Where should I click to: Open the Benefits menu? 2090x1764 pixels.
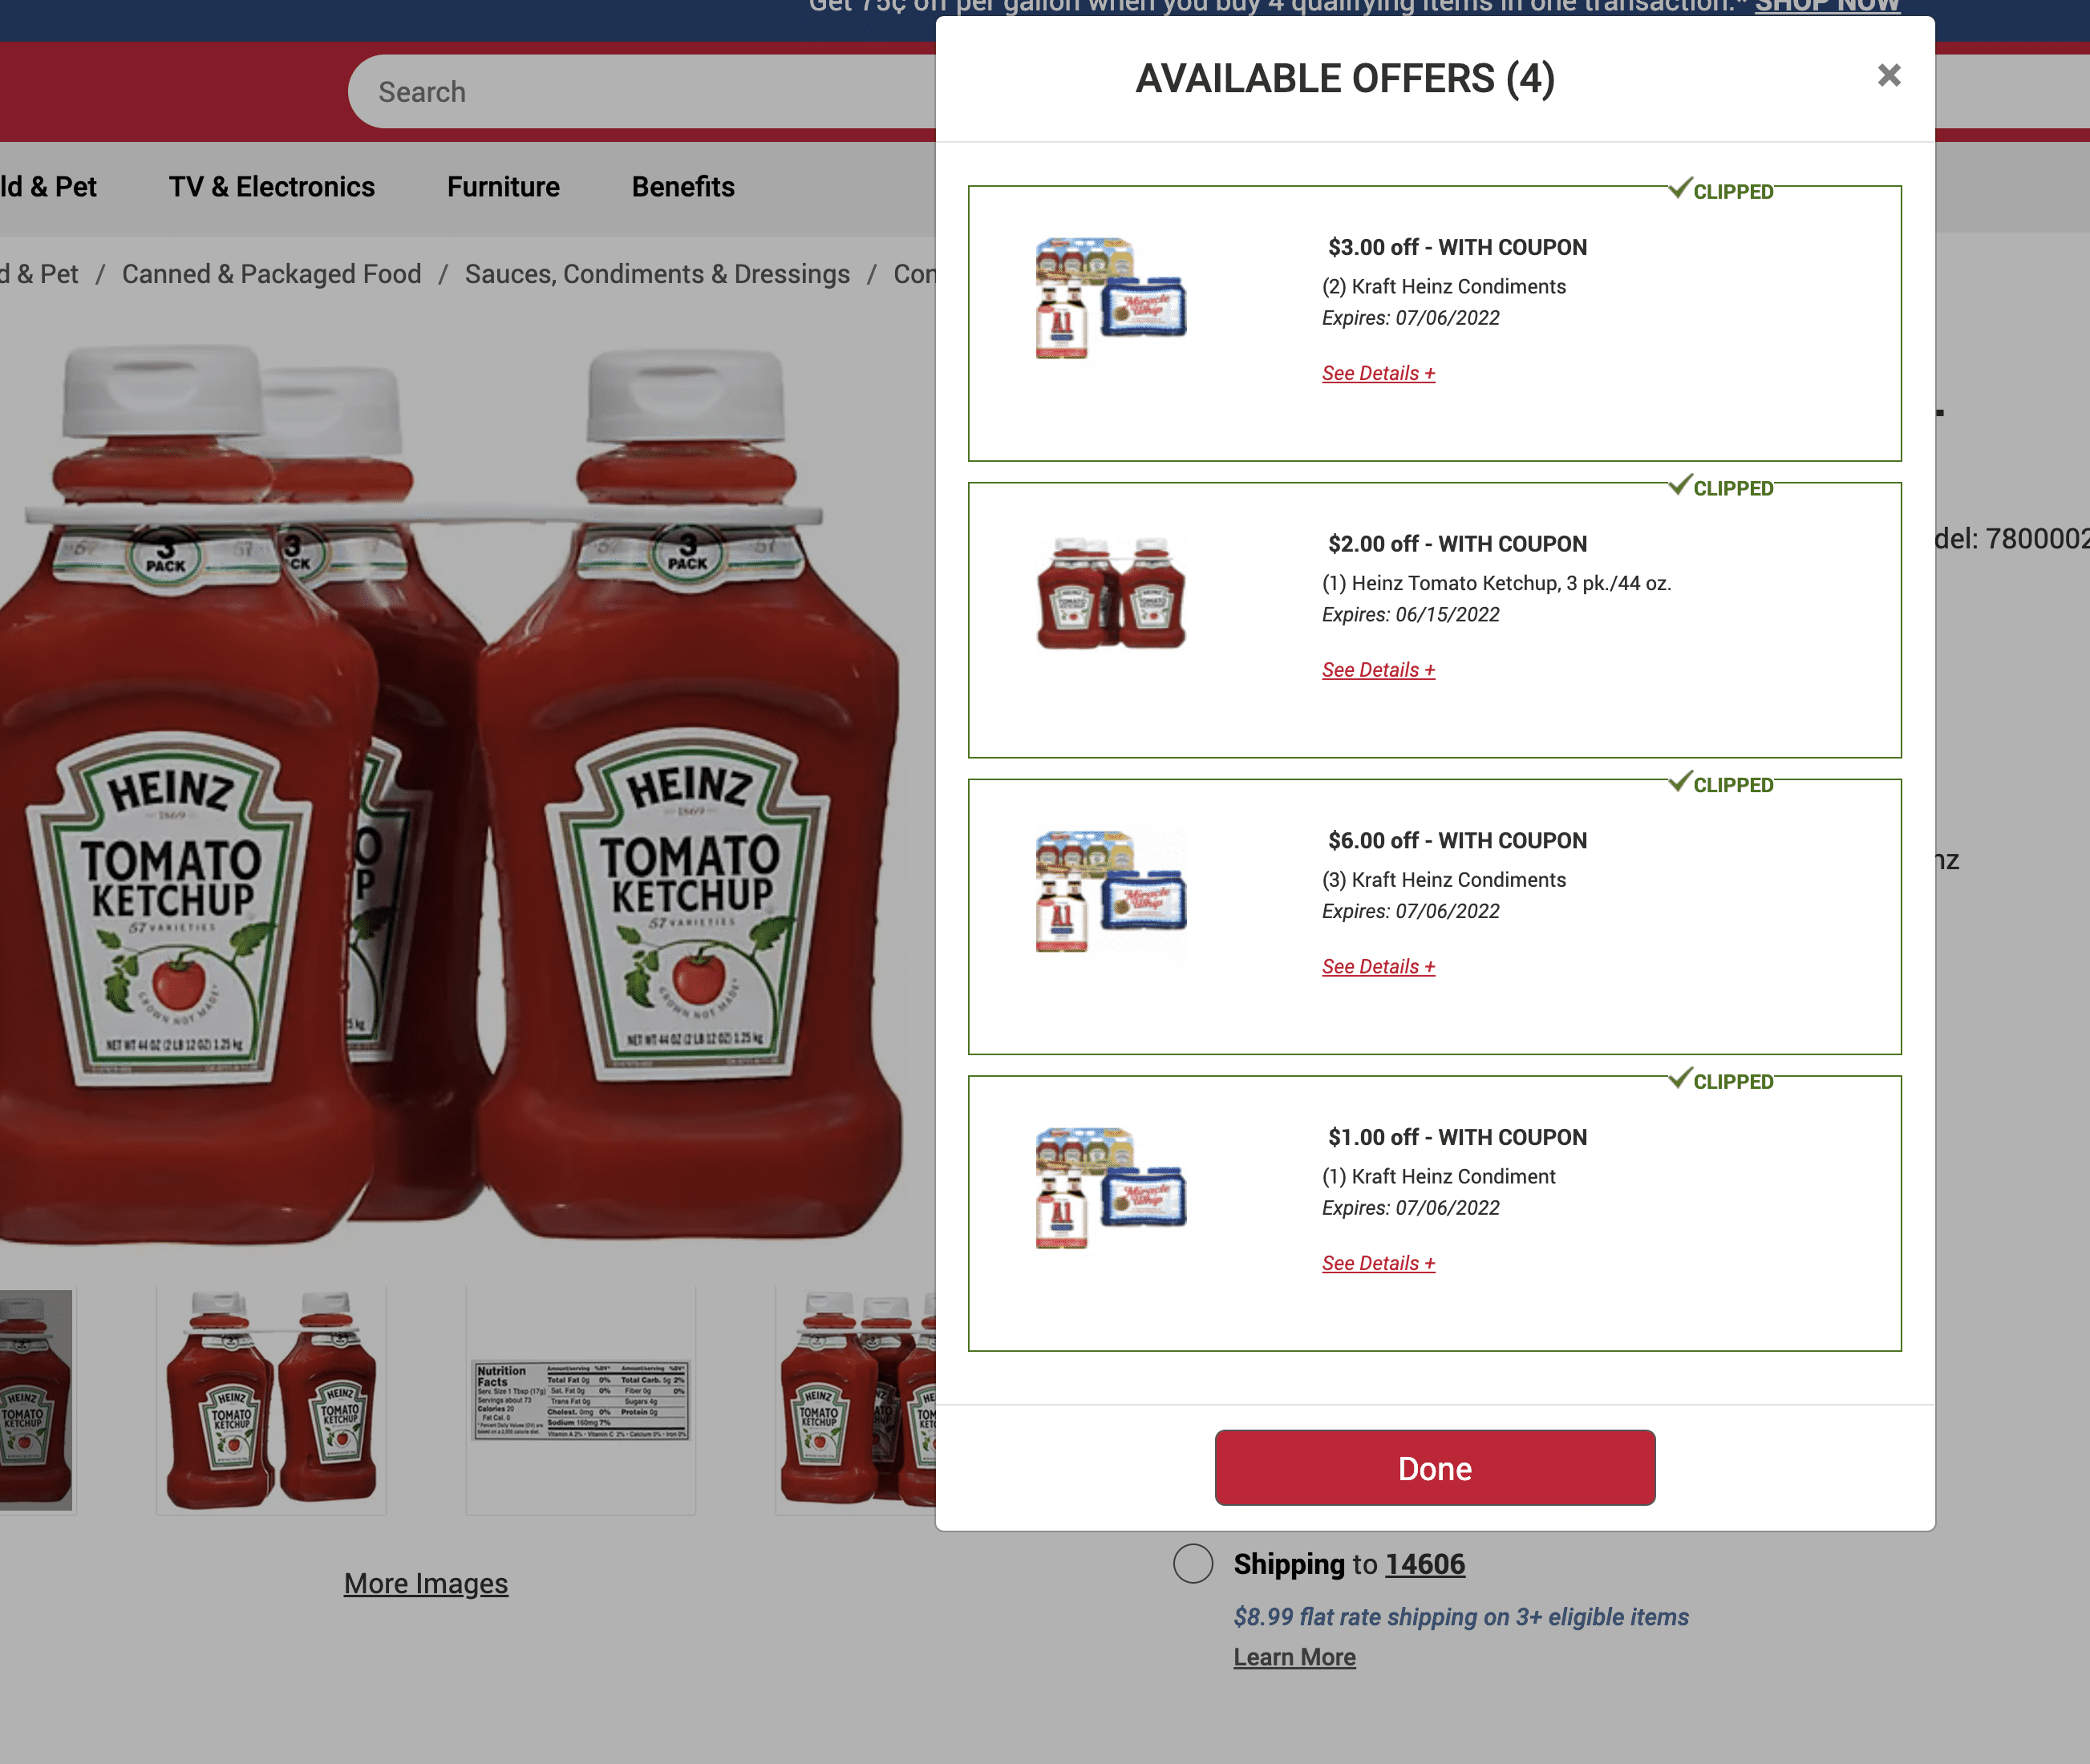683,187
